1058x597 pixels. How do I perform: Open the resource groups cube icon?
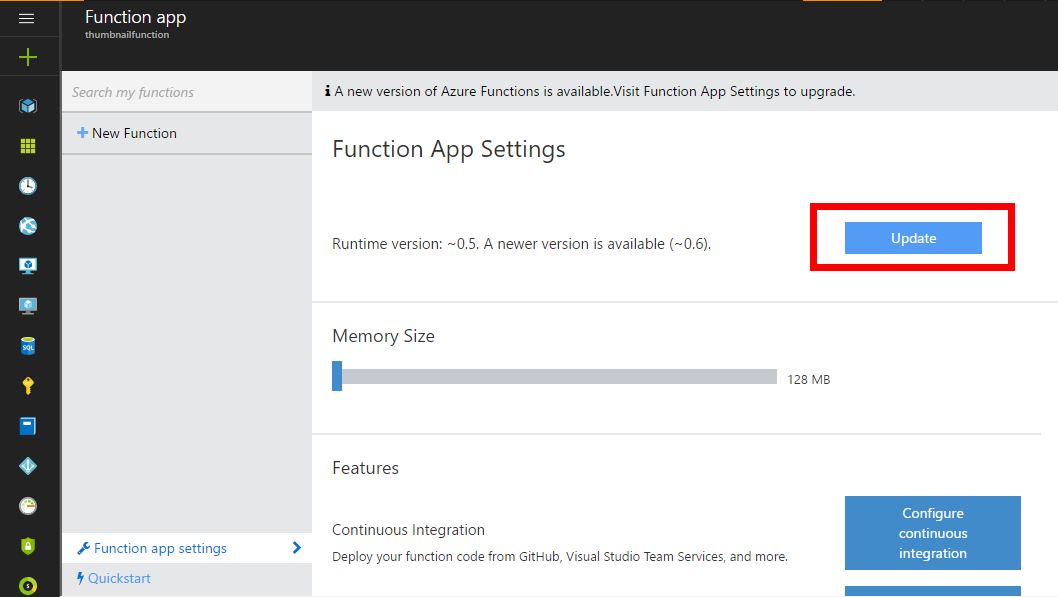click(x=28, y=105)
